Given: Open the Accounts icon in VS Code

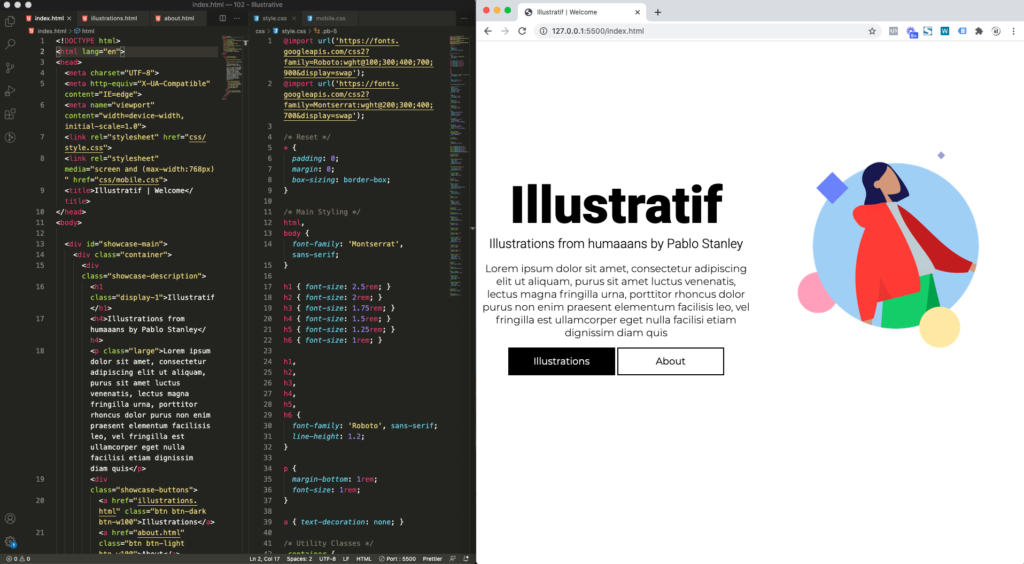Looking at the screenshot, I should tap(10, 519).
